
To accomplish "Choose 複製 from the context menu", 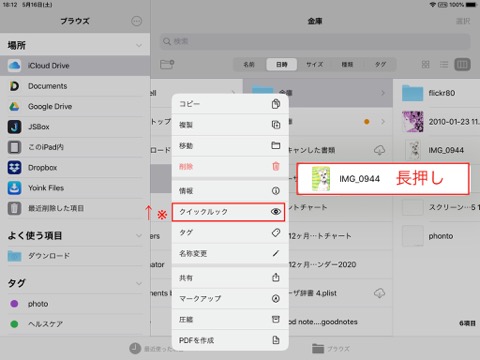I will coord(230,125).
